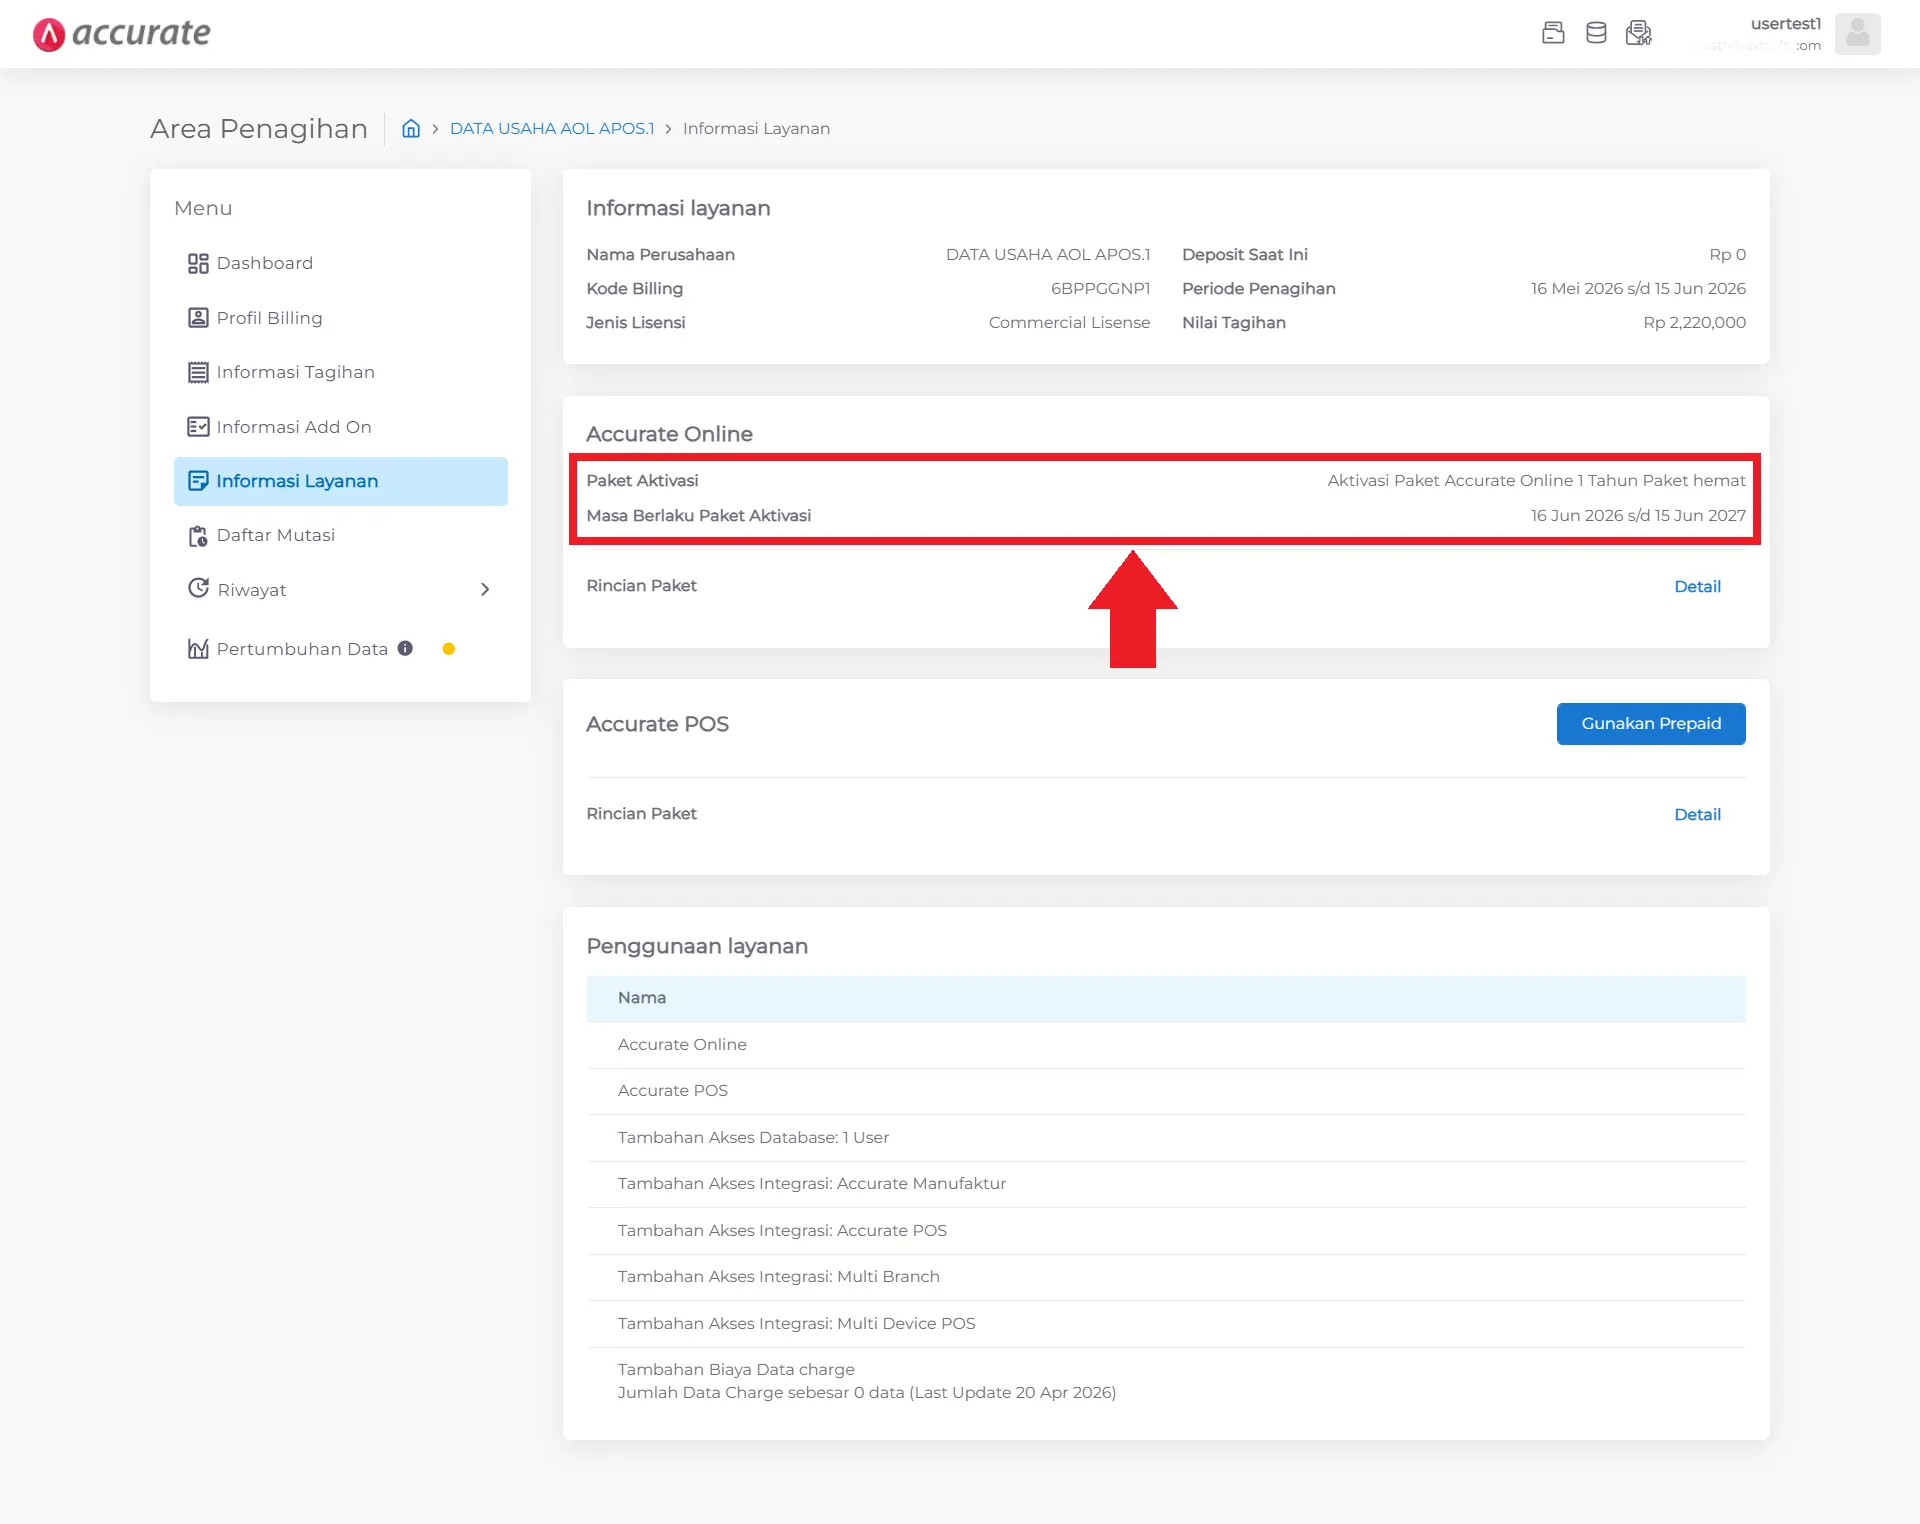
Task: Click the Area Penagihan page title
Action: tap(259, 129)
